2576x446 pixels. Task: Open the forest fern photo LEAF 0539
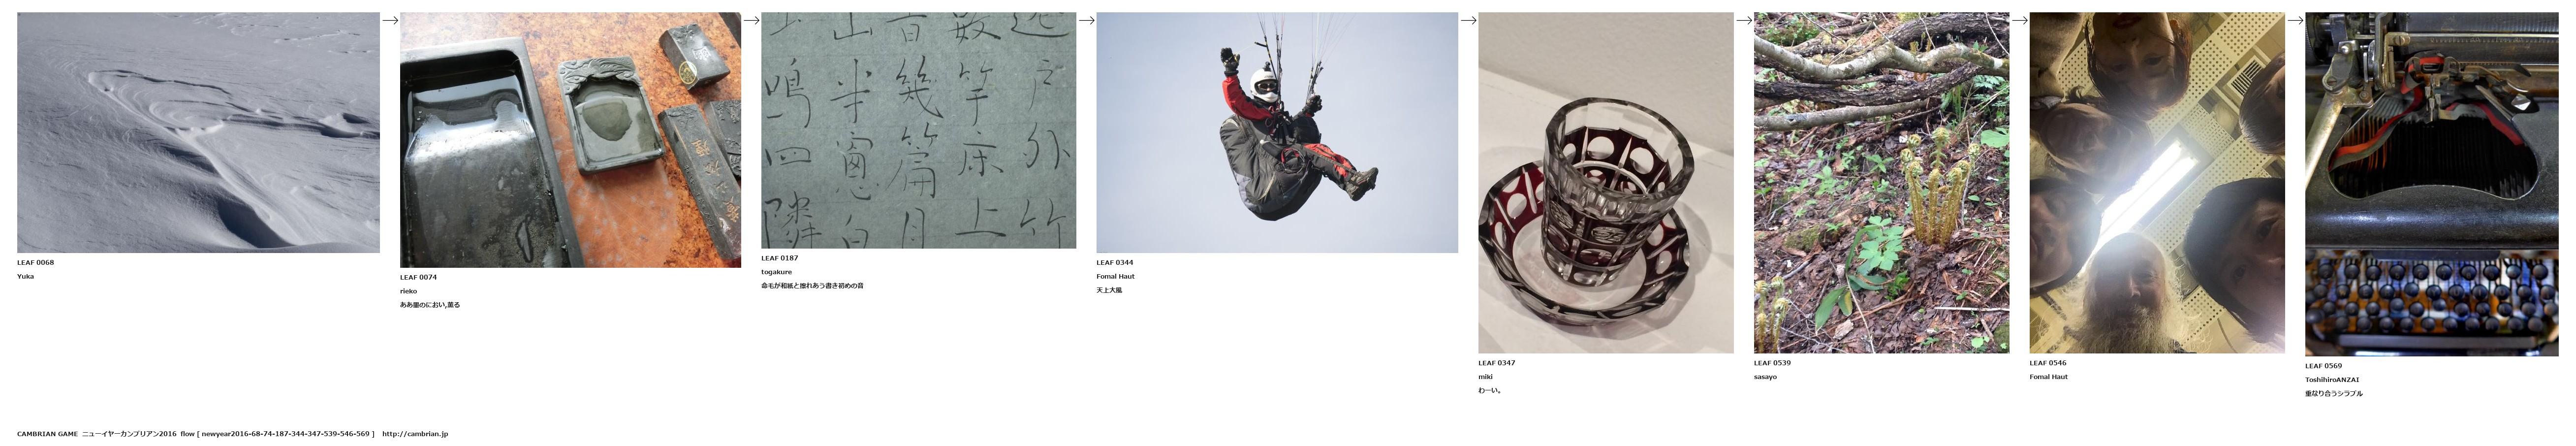click(x=1881, y=182)
